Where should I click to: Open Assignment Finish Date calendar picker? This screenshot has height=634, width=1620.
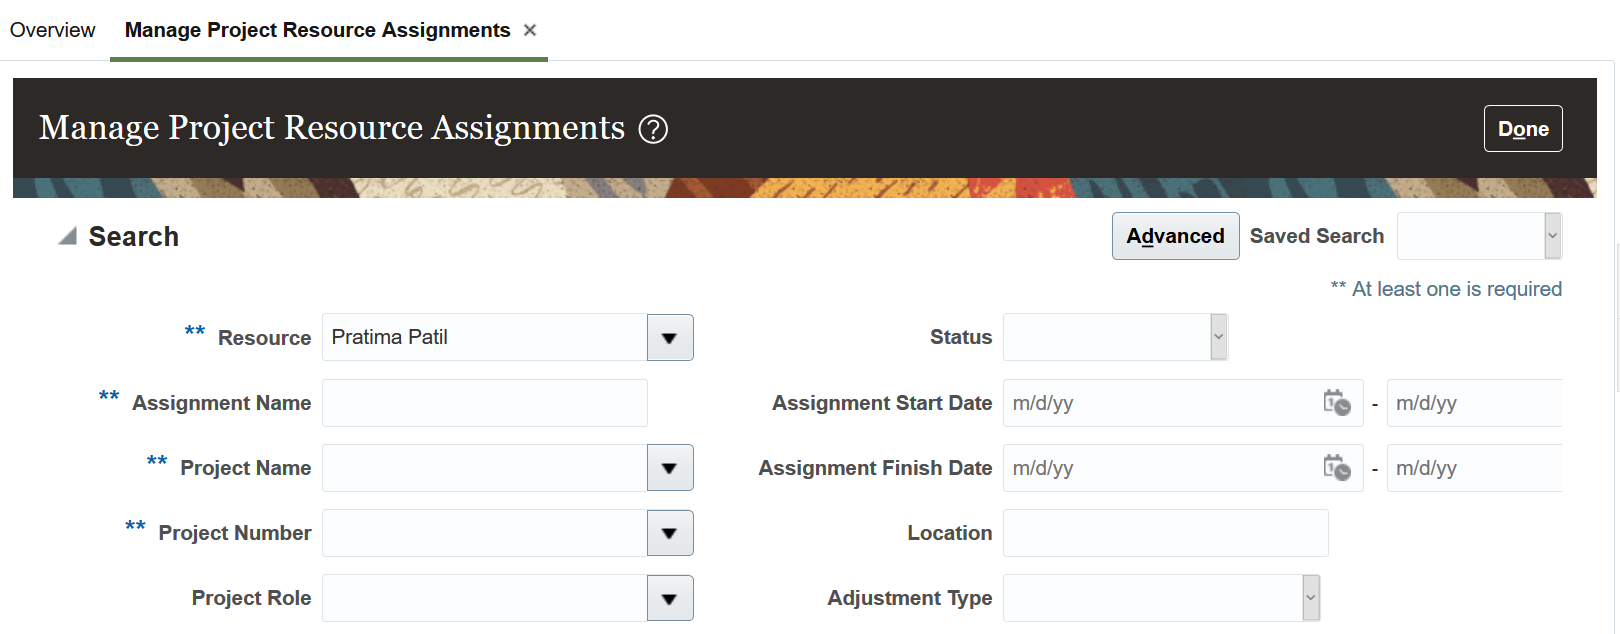1336,468
